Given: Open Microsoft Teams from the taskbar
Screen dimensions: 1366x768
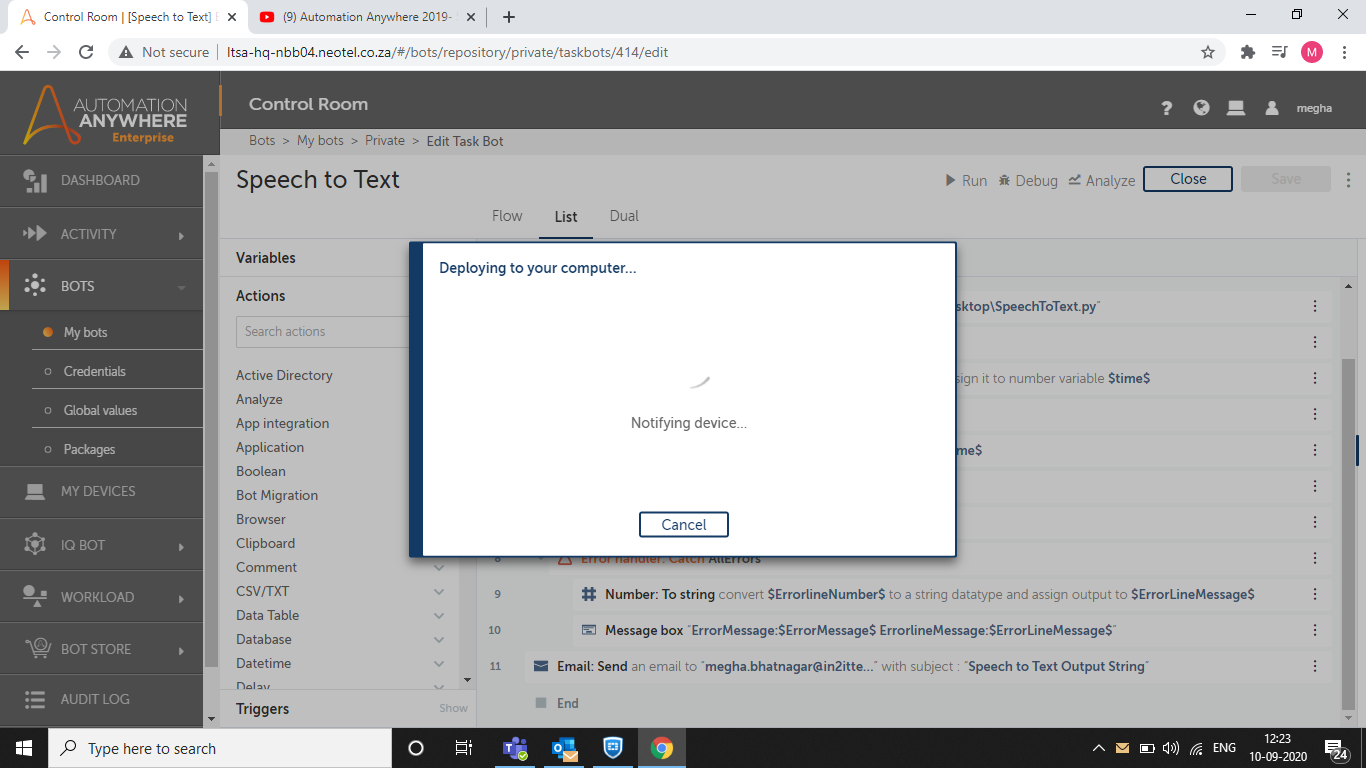Looking at the screenshot, I should point(514,748).
